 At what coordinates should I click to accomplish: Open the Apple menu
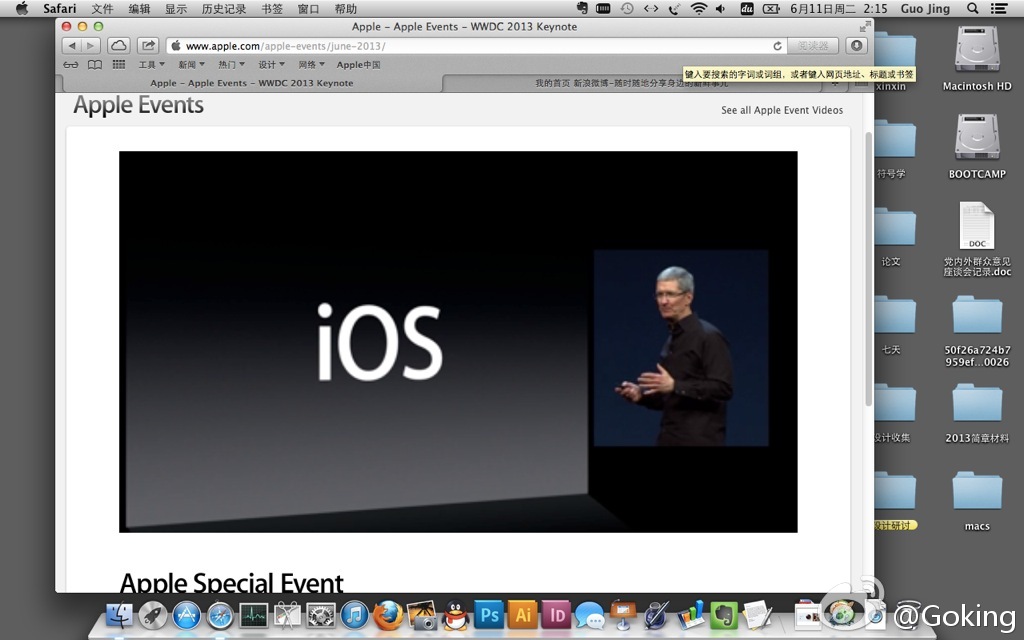(22, 8)
